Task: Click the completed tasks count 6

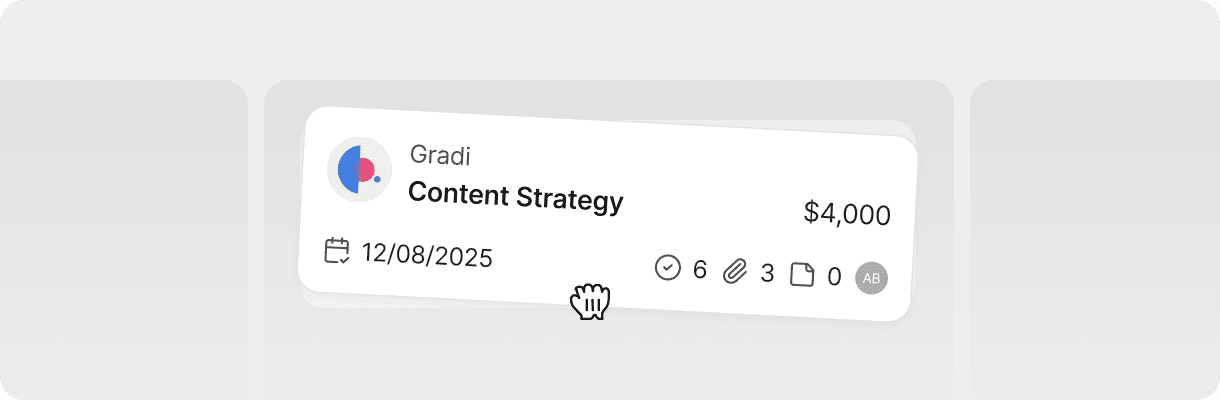Action: 699,270
